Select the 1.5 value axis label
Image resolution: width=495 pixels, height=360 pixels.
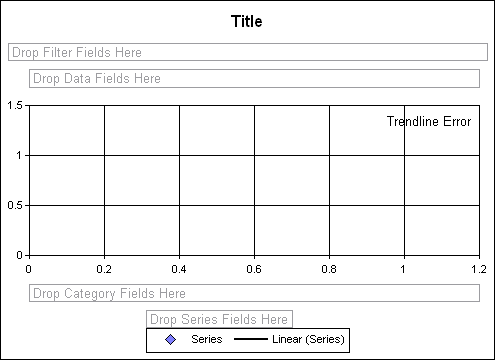(x=15, y=105)
